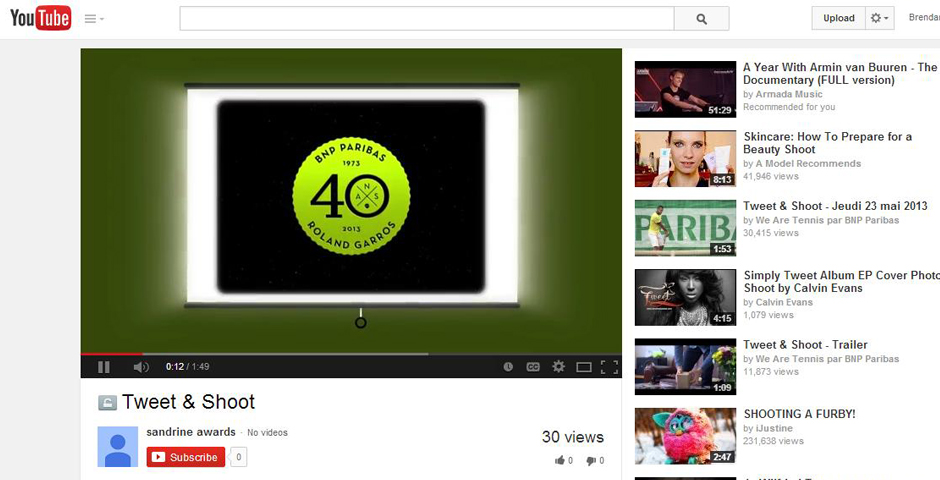The image size is (940, 480).
Task: Open Simply Tweet Album EP thumbnail
Action: [x=685, y=297]
